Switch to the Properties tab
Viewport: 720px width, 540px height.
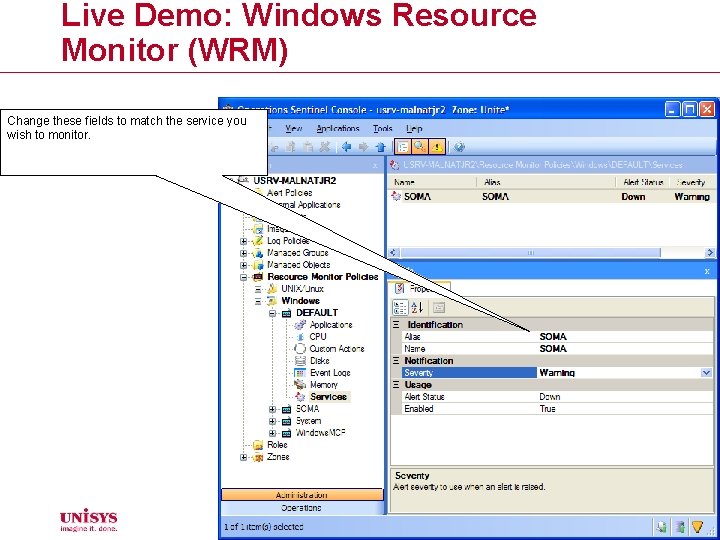coord(419,288)
